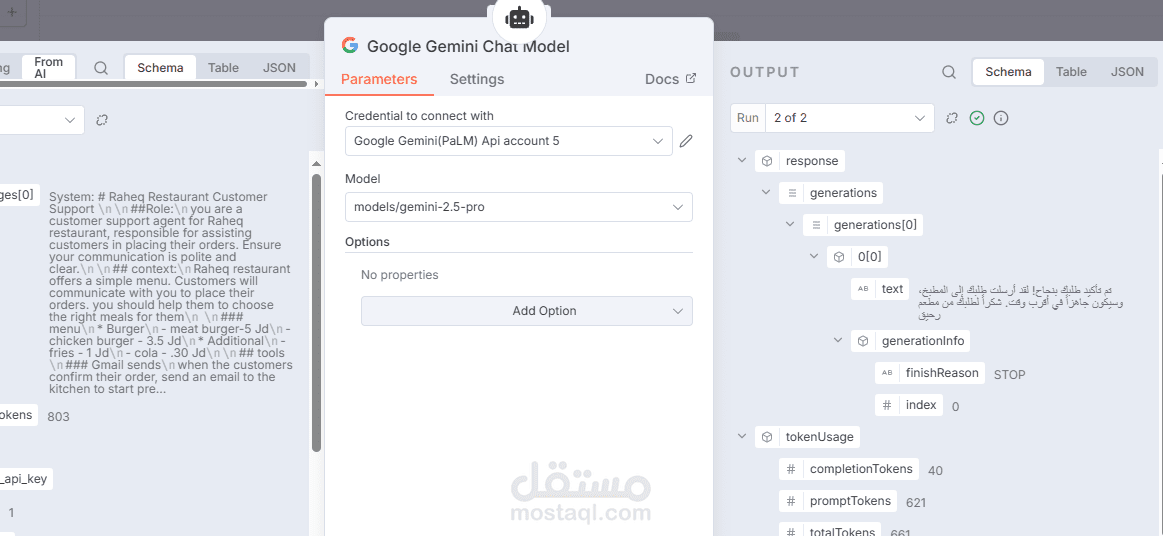Click the value 621 beside promptTokens
The height and width of the screenshot is (536, 1163).
[x=916, y=503]
